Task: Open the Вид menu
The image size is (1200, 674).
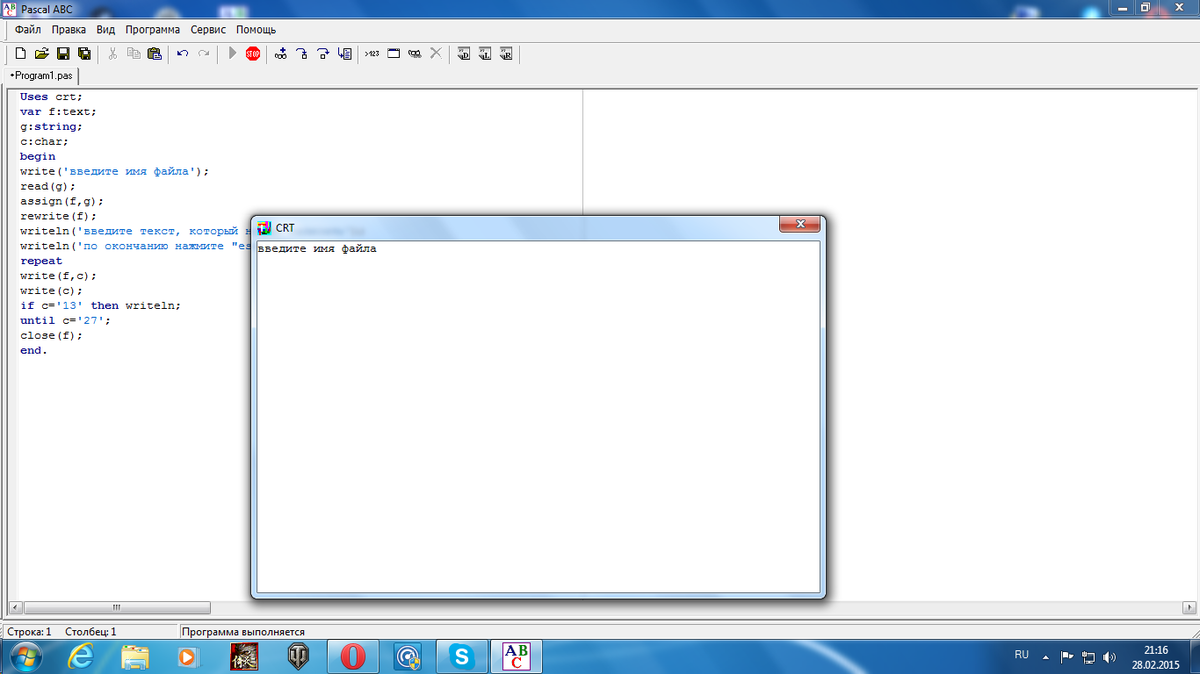Action: [106, 30]
